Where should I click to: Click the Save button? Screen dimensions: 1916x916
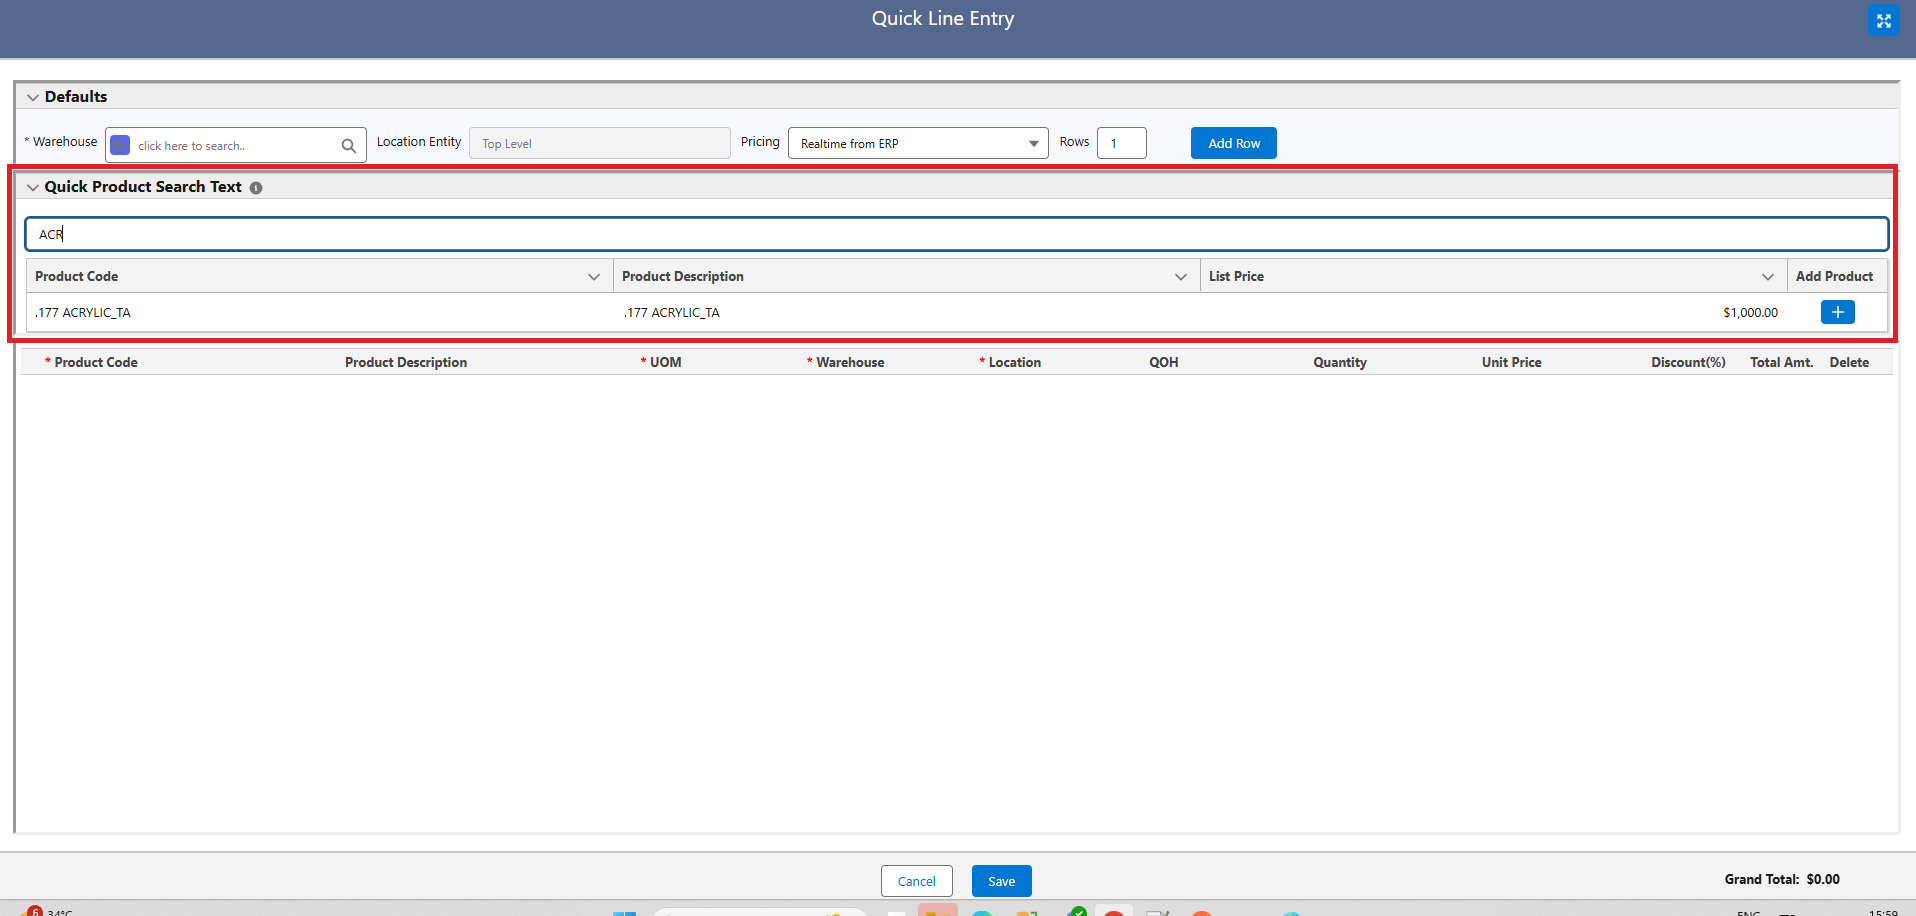[x=1001, y=881]
